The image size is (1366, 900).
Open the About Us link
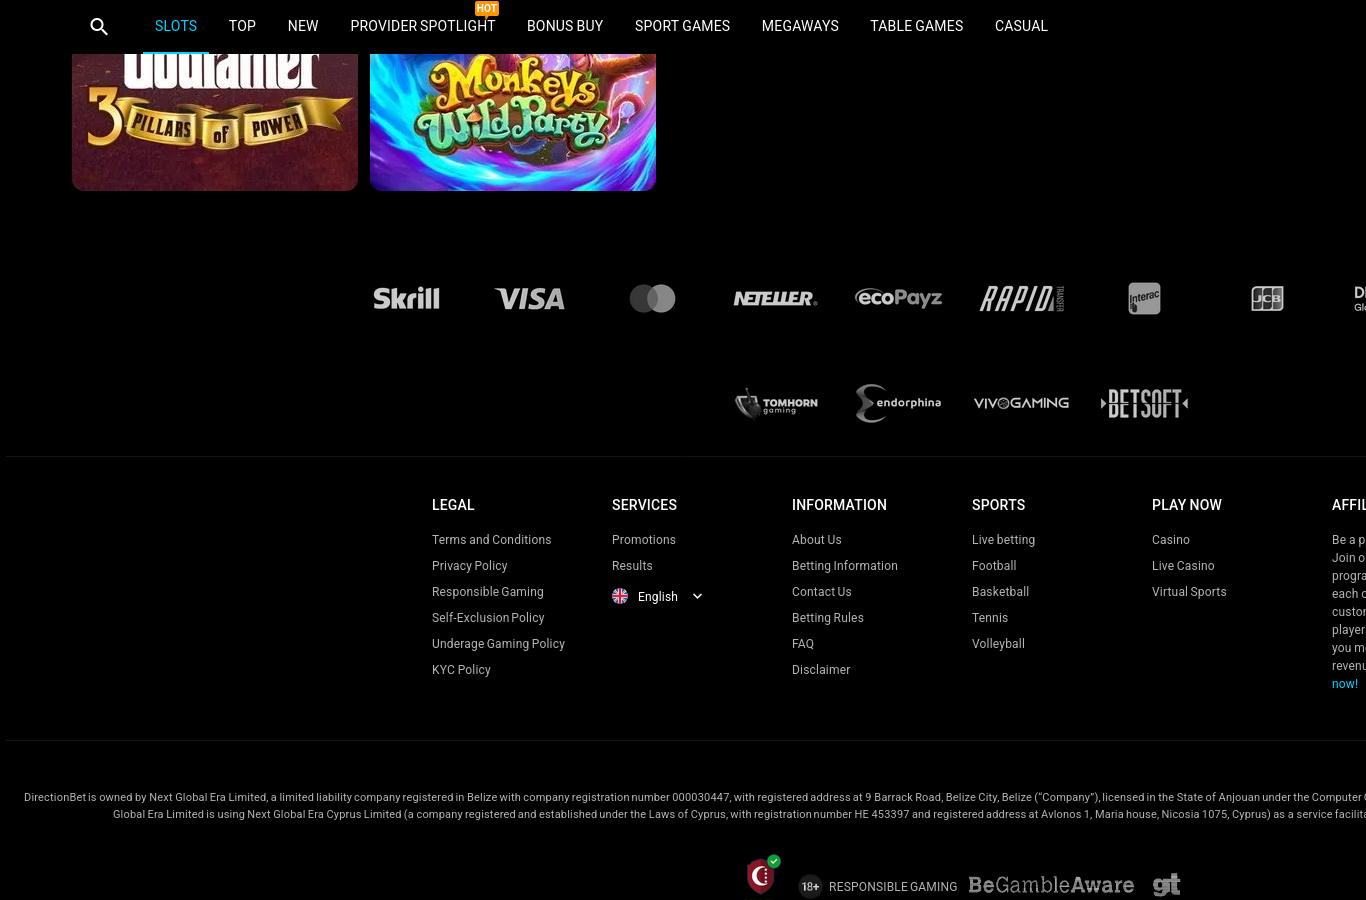[x=817, y=540]
